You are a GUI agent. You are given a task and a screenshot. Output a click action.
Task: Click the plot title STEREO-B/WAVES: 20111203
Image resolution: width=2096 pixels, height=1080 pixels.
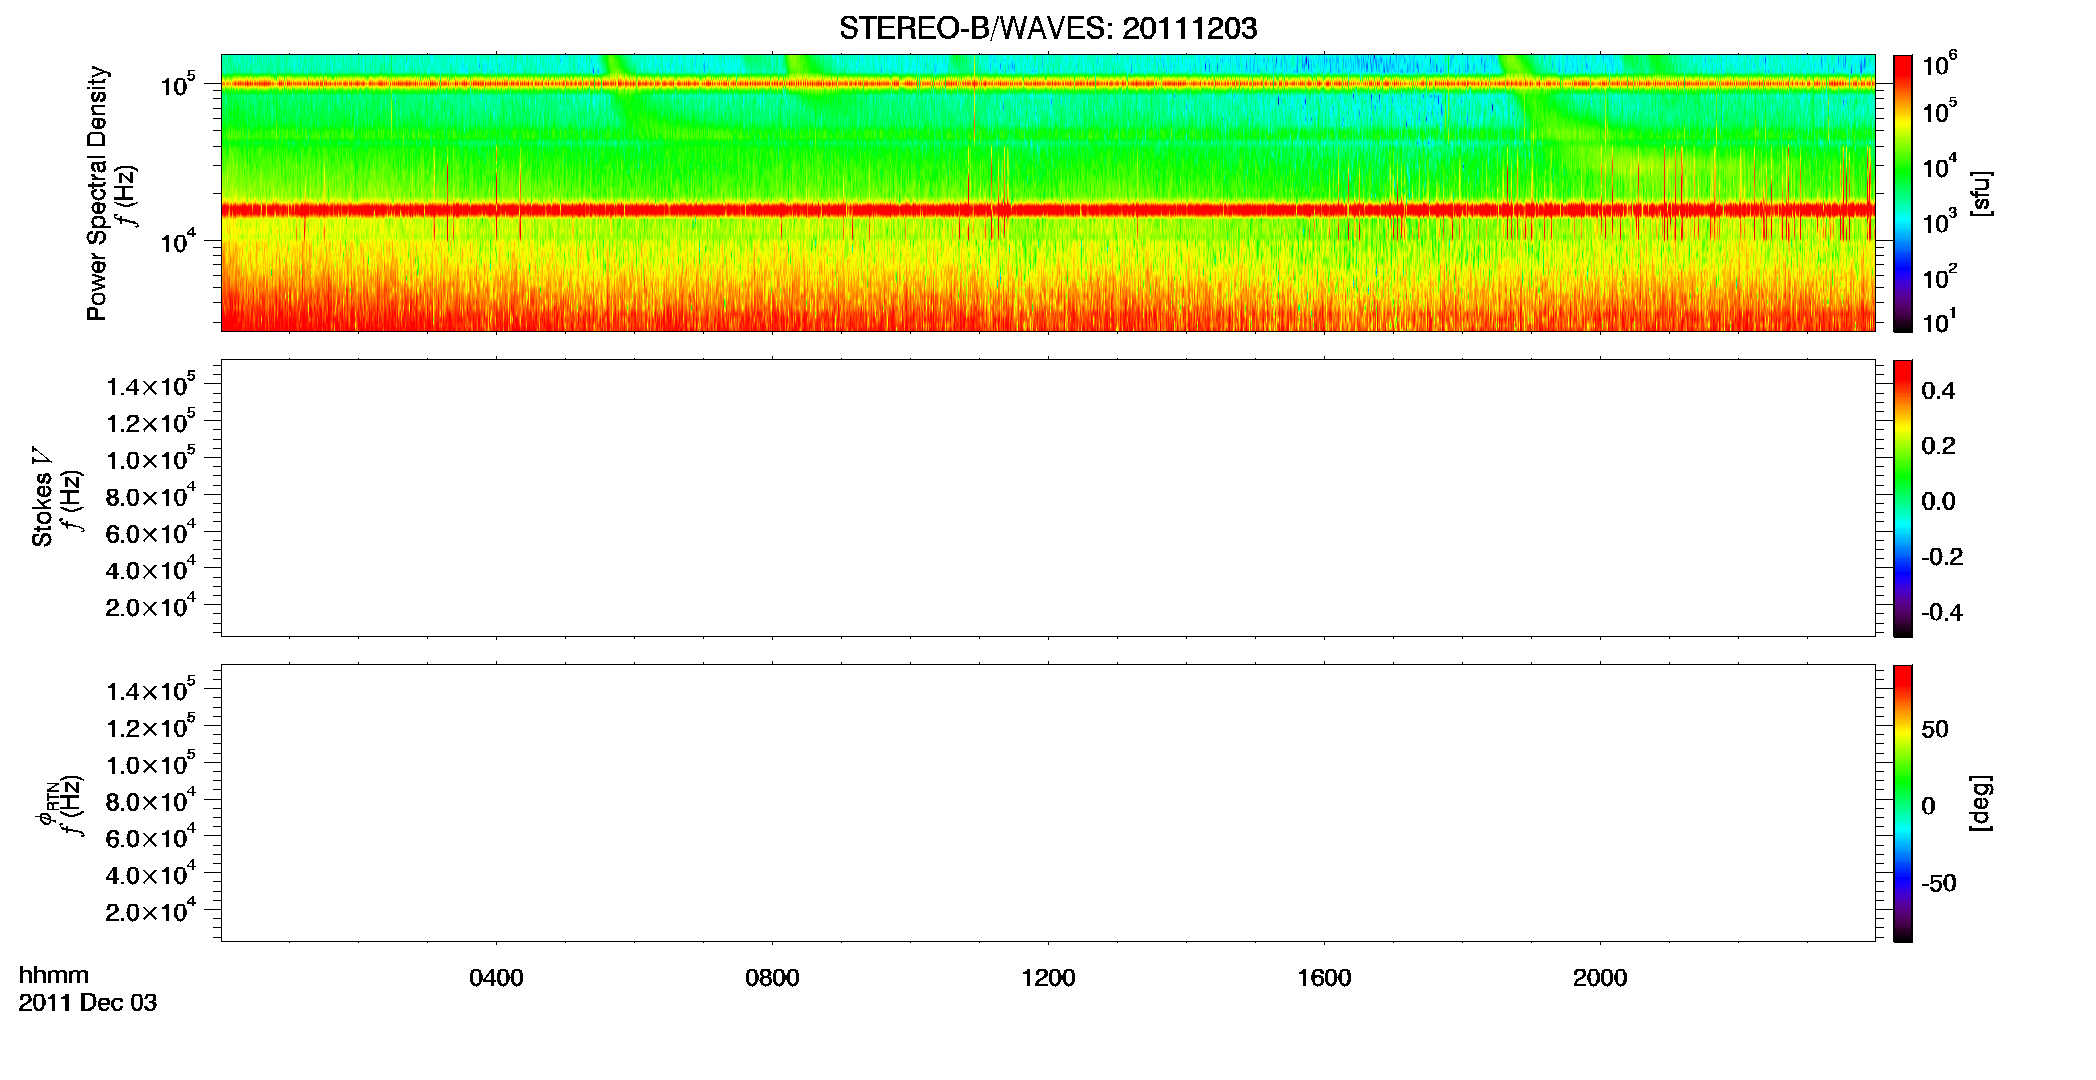point(1047,28)
